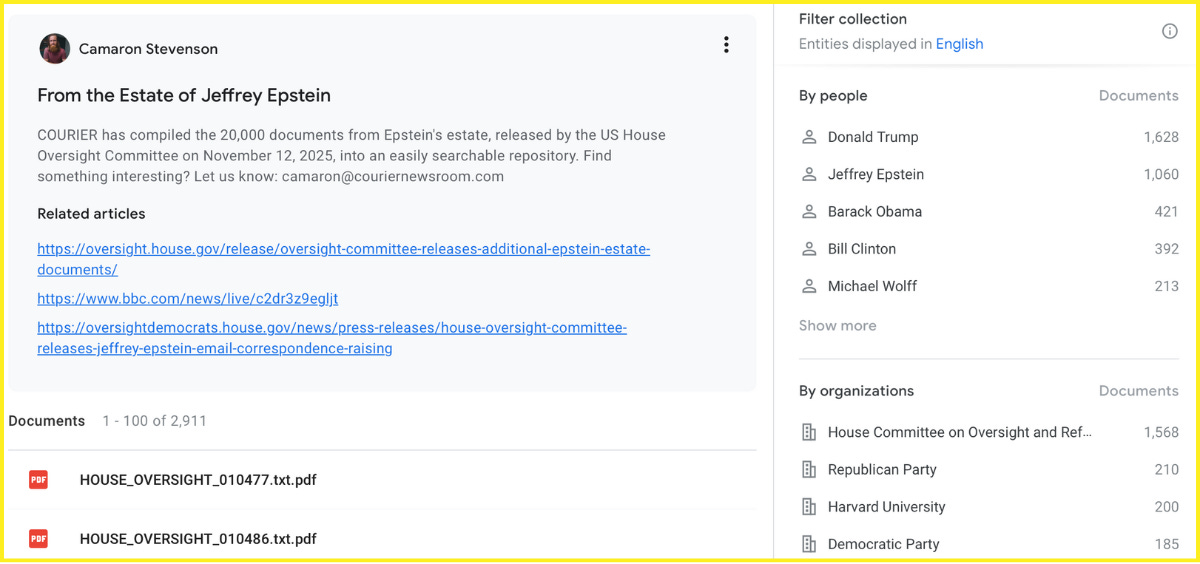
Task: Click the PDF icon for HOUSE_OVERSIGHT_010477.txt.pdf
Action: 38,480
